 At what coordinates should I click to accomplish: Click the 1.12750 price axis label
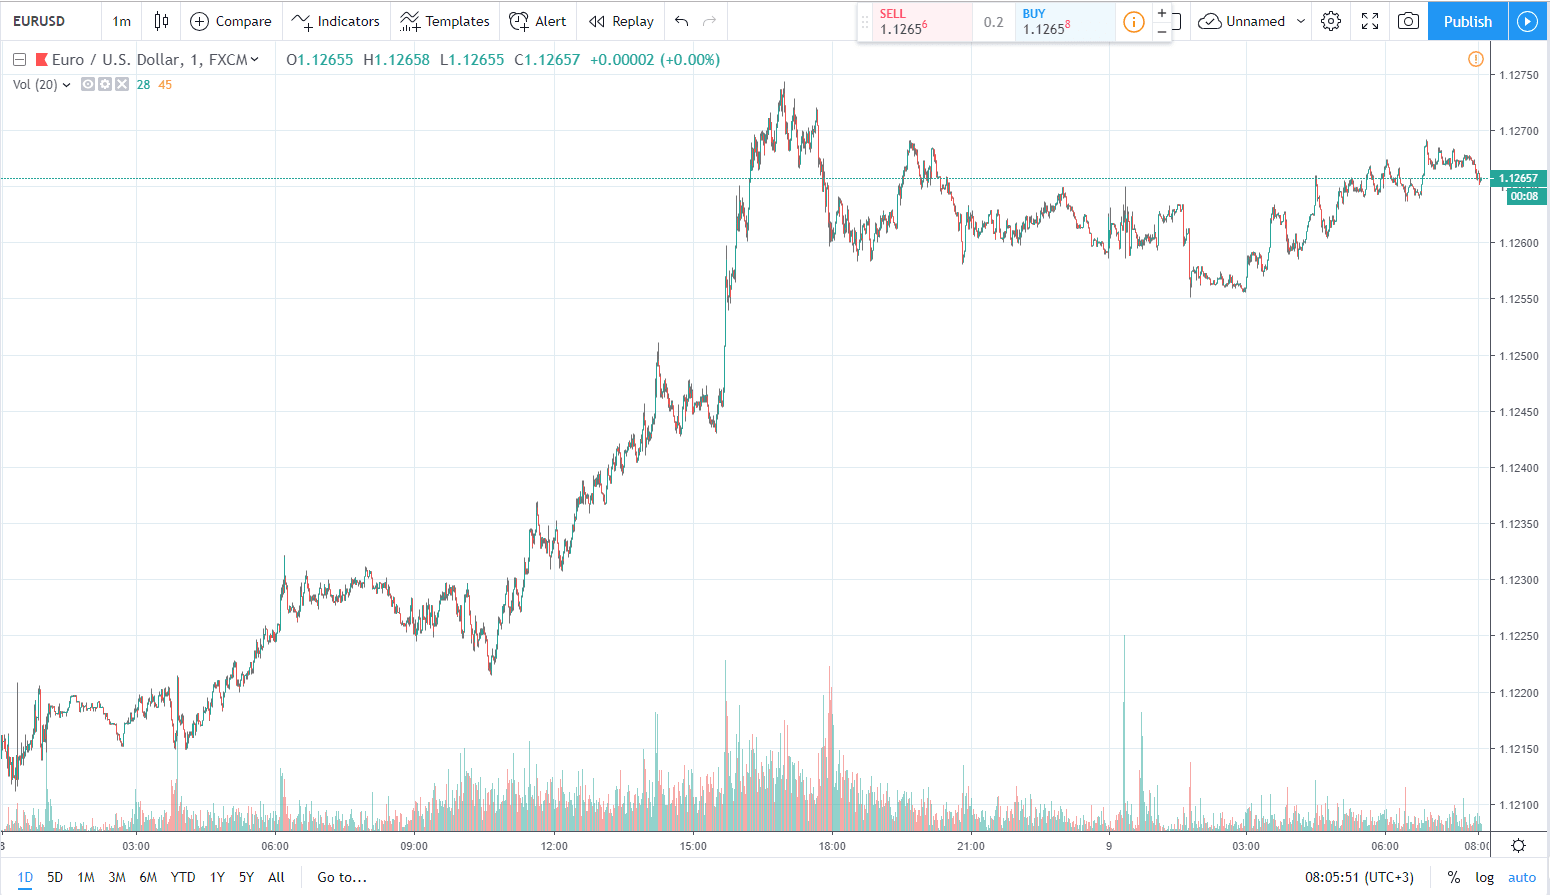pos(1519,75)
